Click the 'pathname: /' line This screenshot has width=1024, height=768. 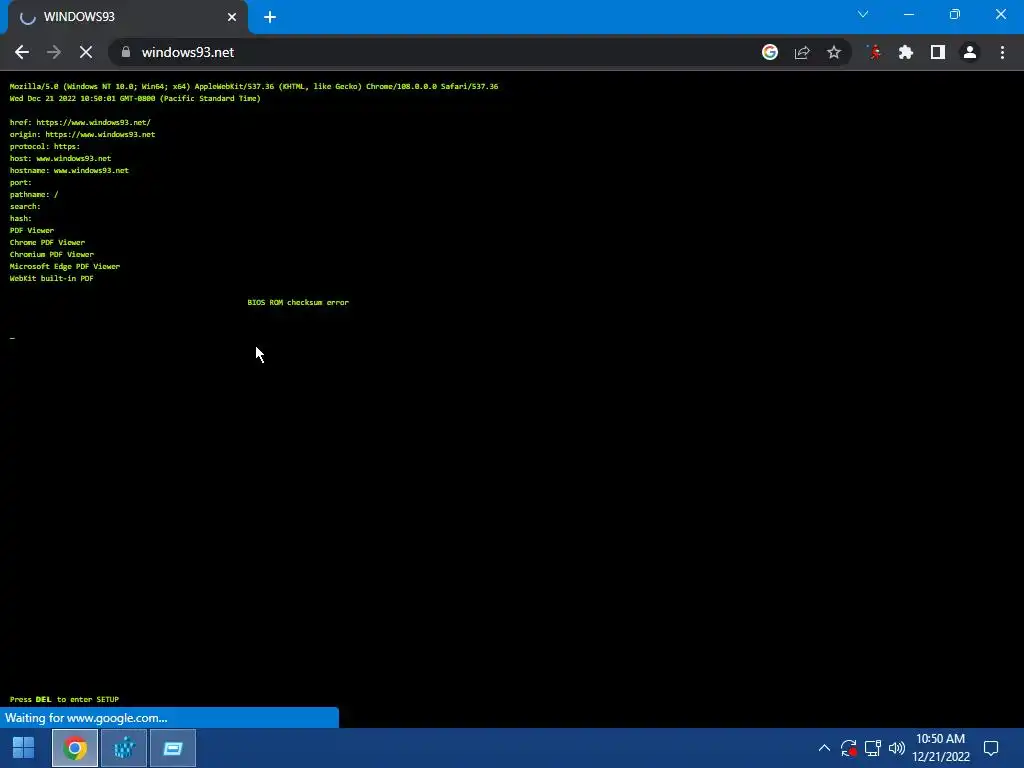[34, 195]
